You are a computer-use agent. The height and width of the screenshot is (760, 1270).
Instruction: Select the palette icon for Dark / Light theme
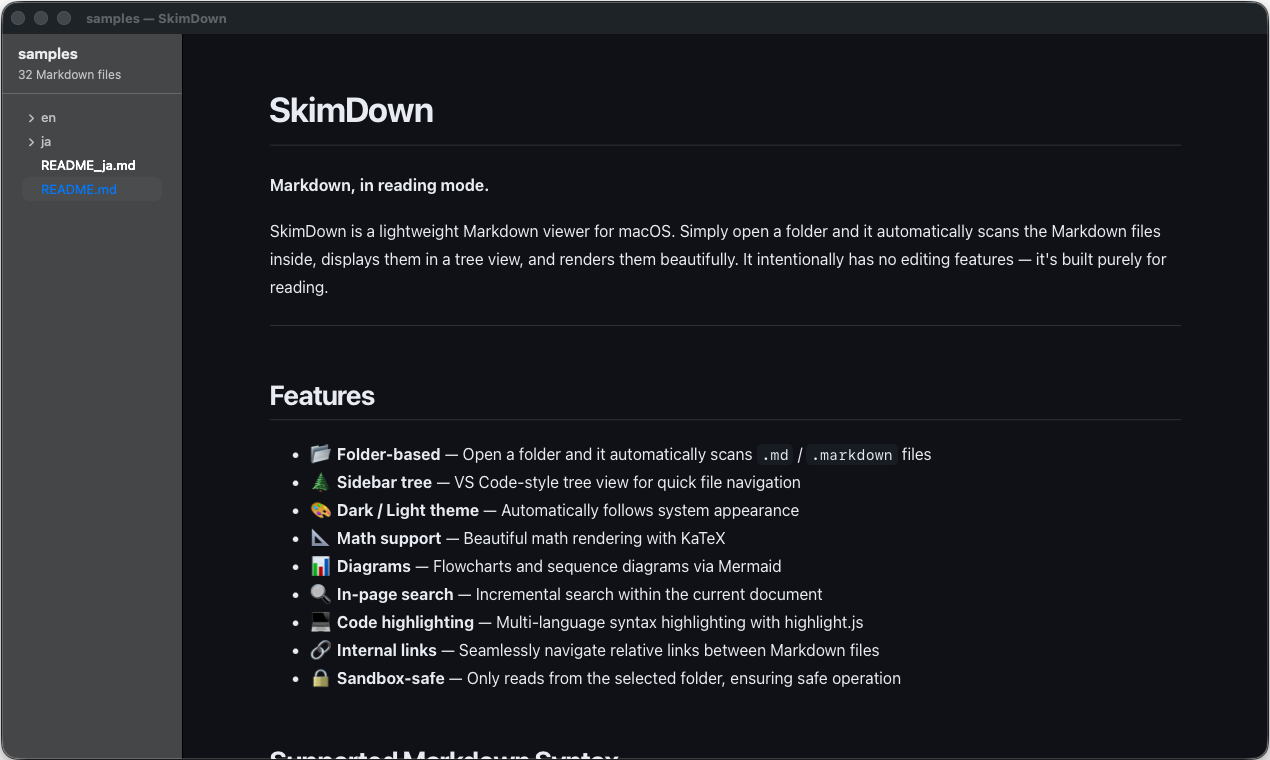[320, 509]
